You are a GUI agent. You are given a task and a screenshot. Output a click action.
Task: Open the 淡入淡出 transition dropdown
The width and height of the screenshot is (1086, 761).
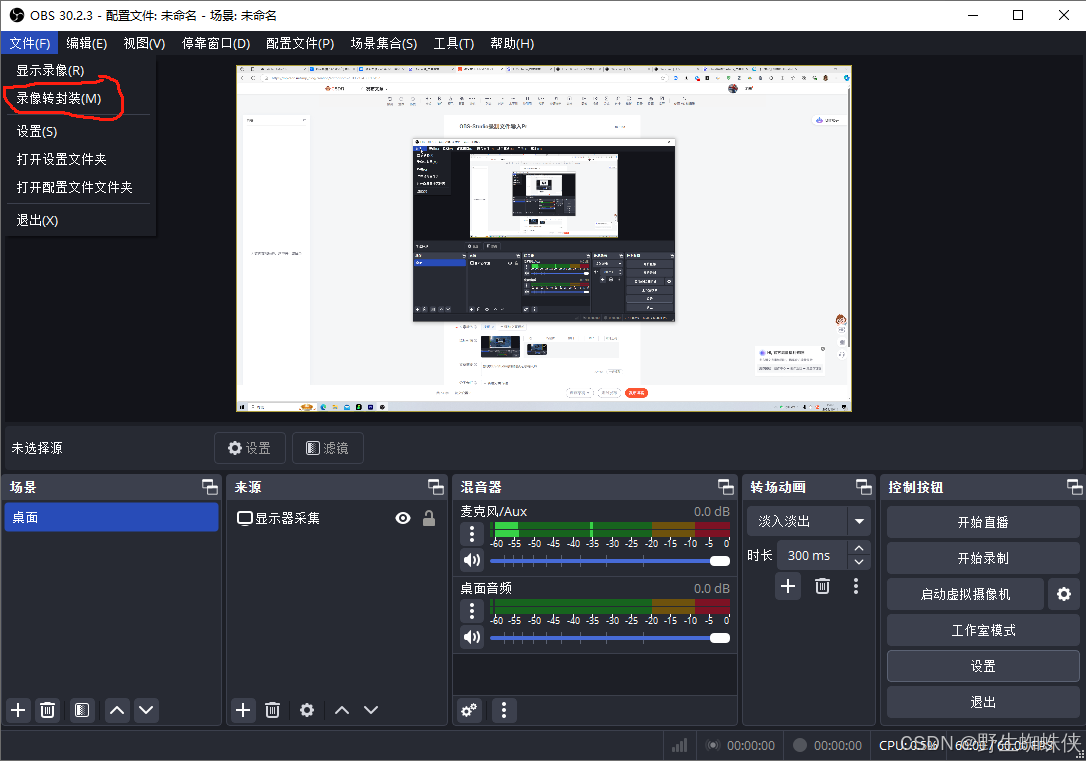click(859, 521)
